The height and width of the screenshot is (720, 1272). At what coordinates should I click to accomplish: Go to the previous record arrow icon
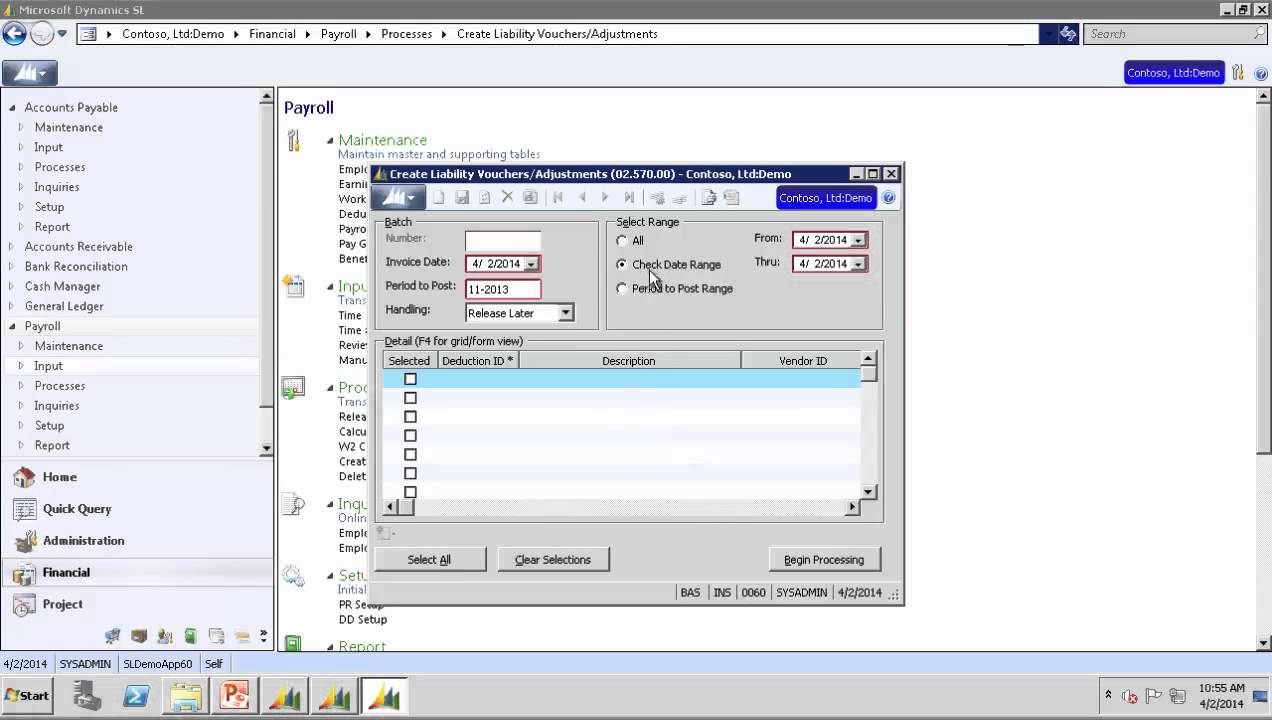pos(582,198)
